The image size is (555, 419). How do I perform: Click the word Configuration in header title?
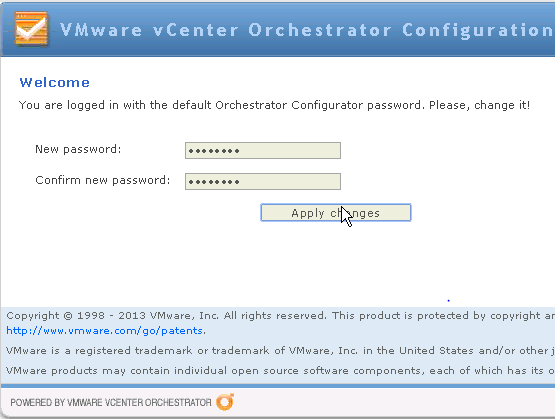pyautogui.click(x=478, y=31)
